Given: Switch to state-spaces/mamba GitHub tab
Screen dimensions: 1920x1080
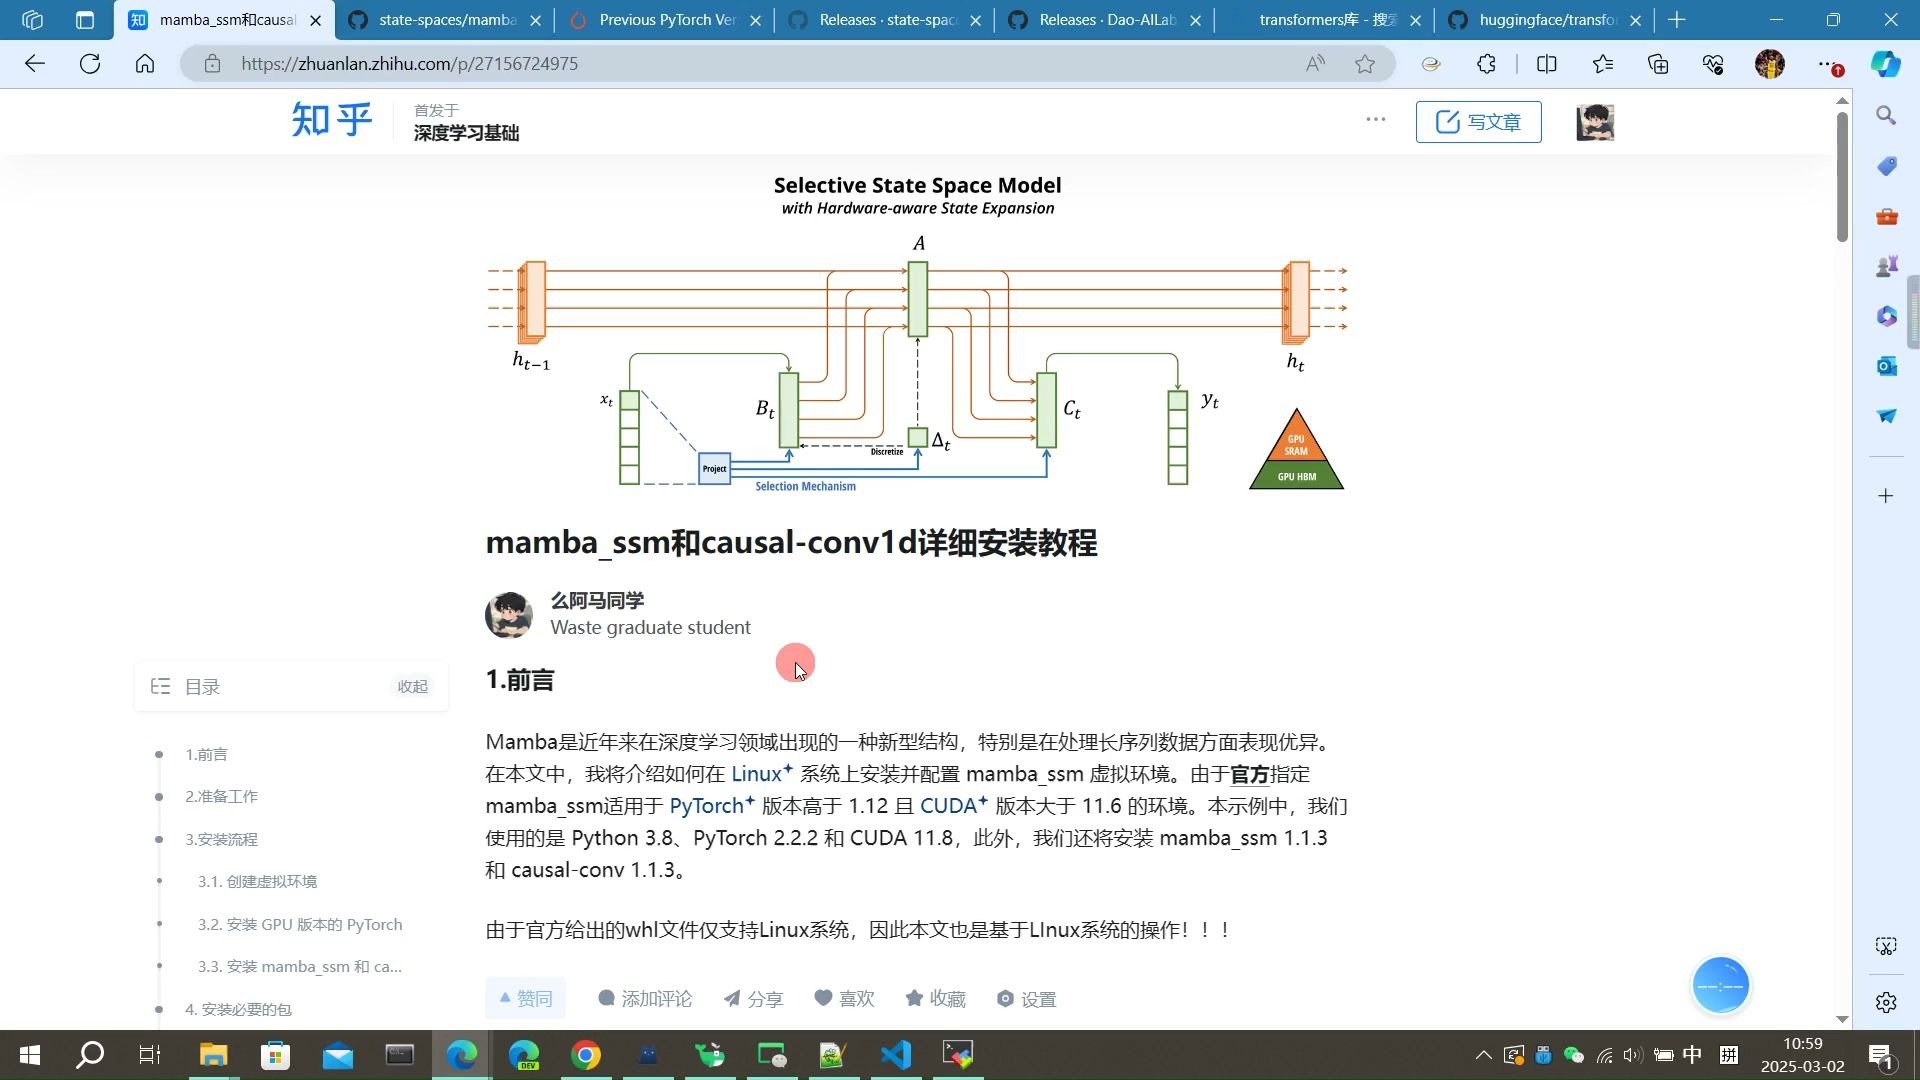Looking at the screenshot, I should pos(446,20).
